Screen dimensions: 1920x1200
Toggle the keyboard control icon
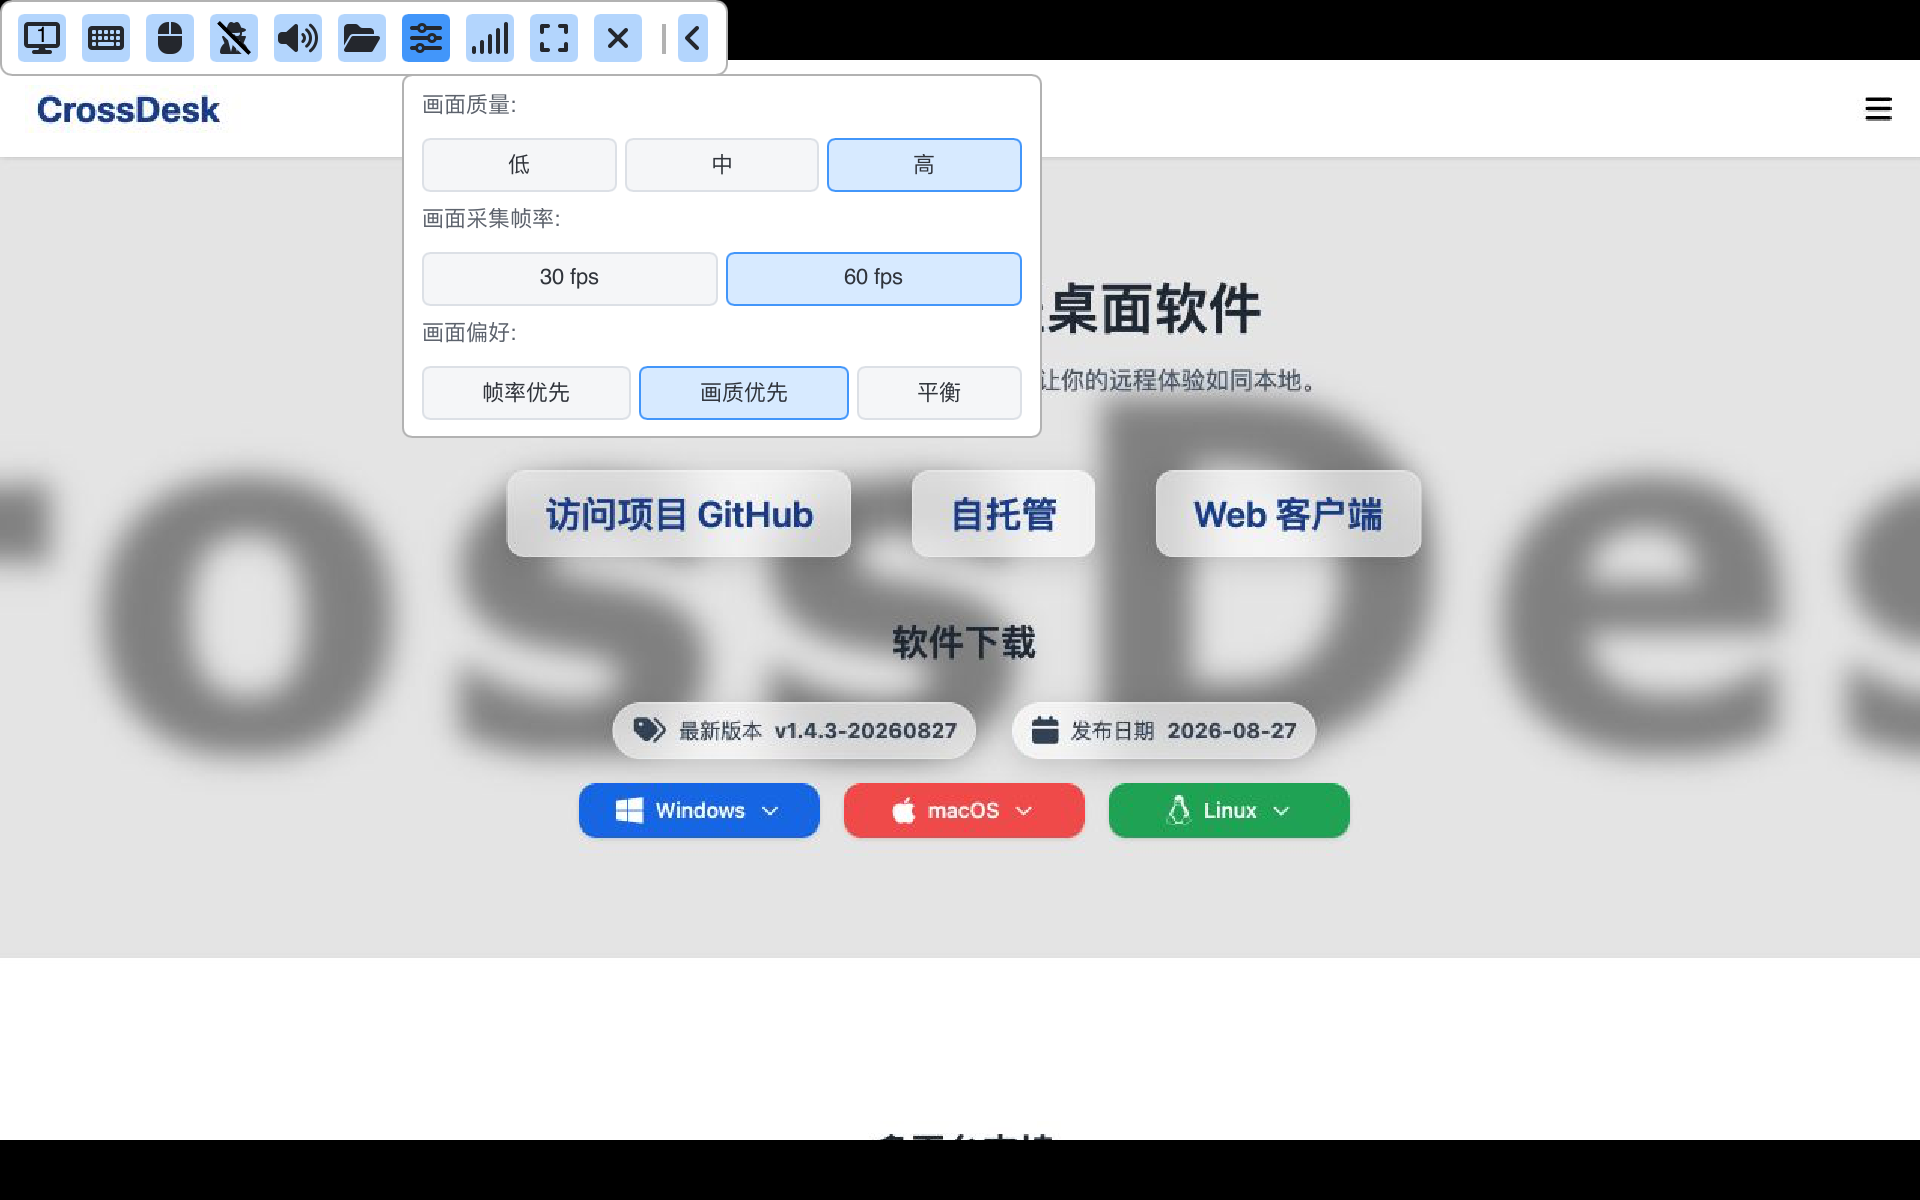click(106, 38)
